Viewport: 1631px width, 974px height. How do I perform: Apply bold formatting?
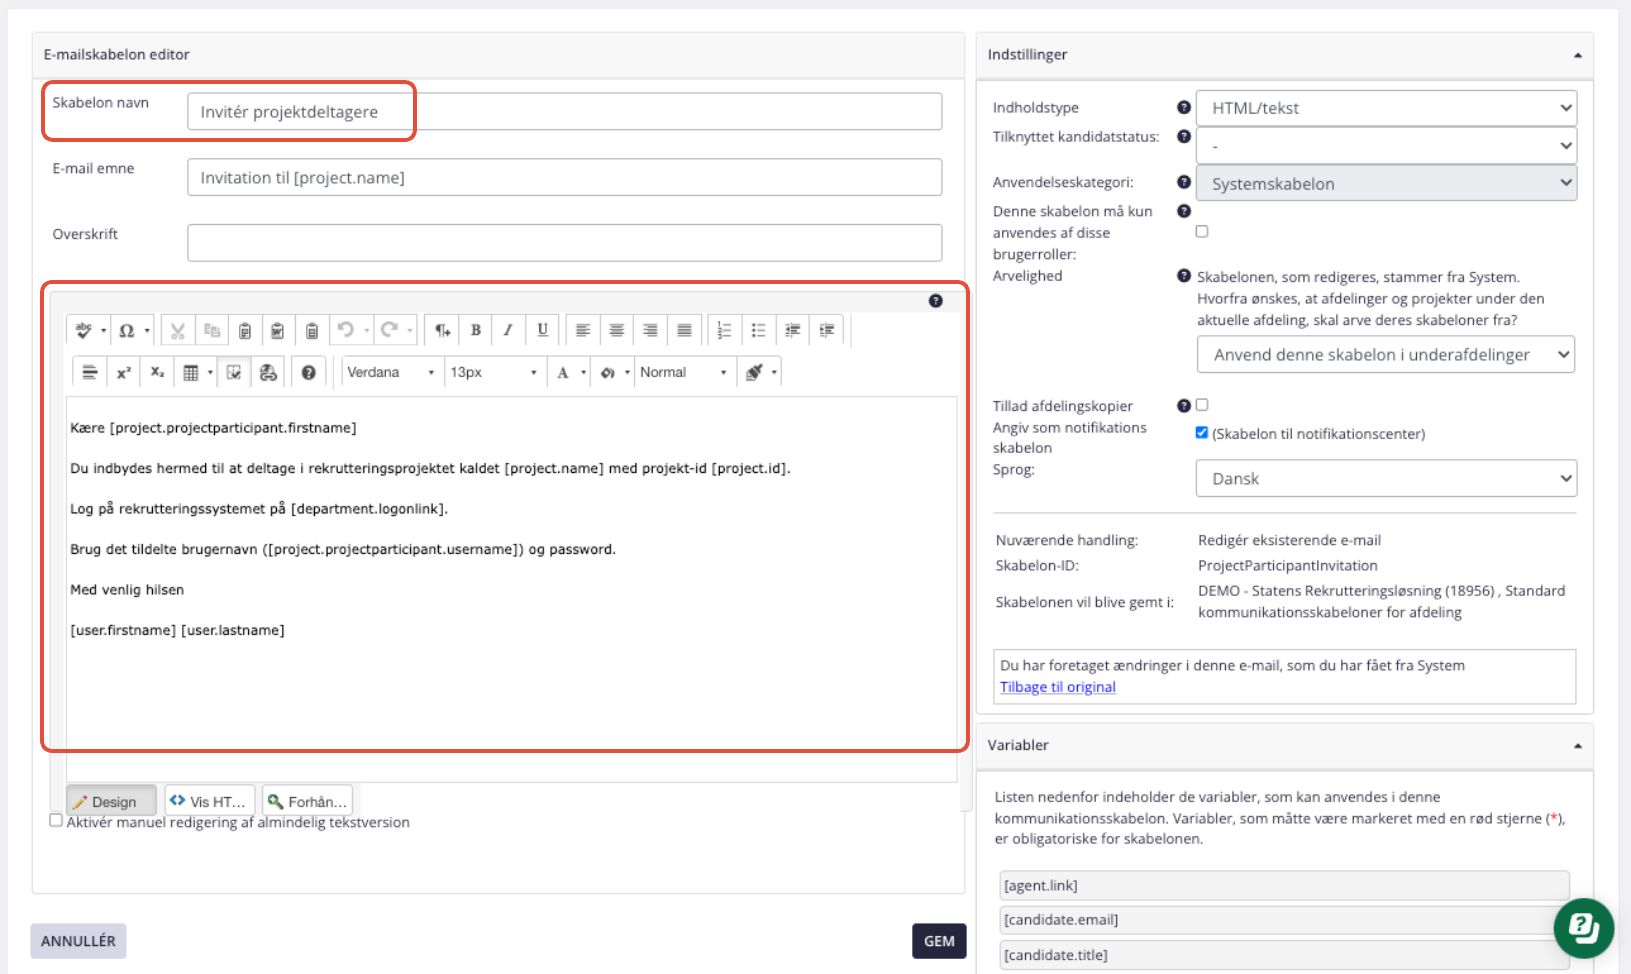(476, 330)
